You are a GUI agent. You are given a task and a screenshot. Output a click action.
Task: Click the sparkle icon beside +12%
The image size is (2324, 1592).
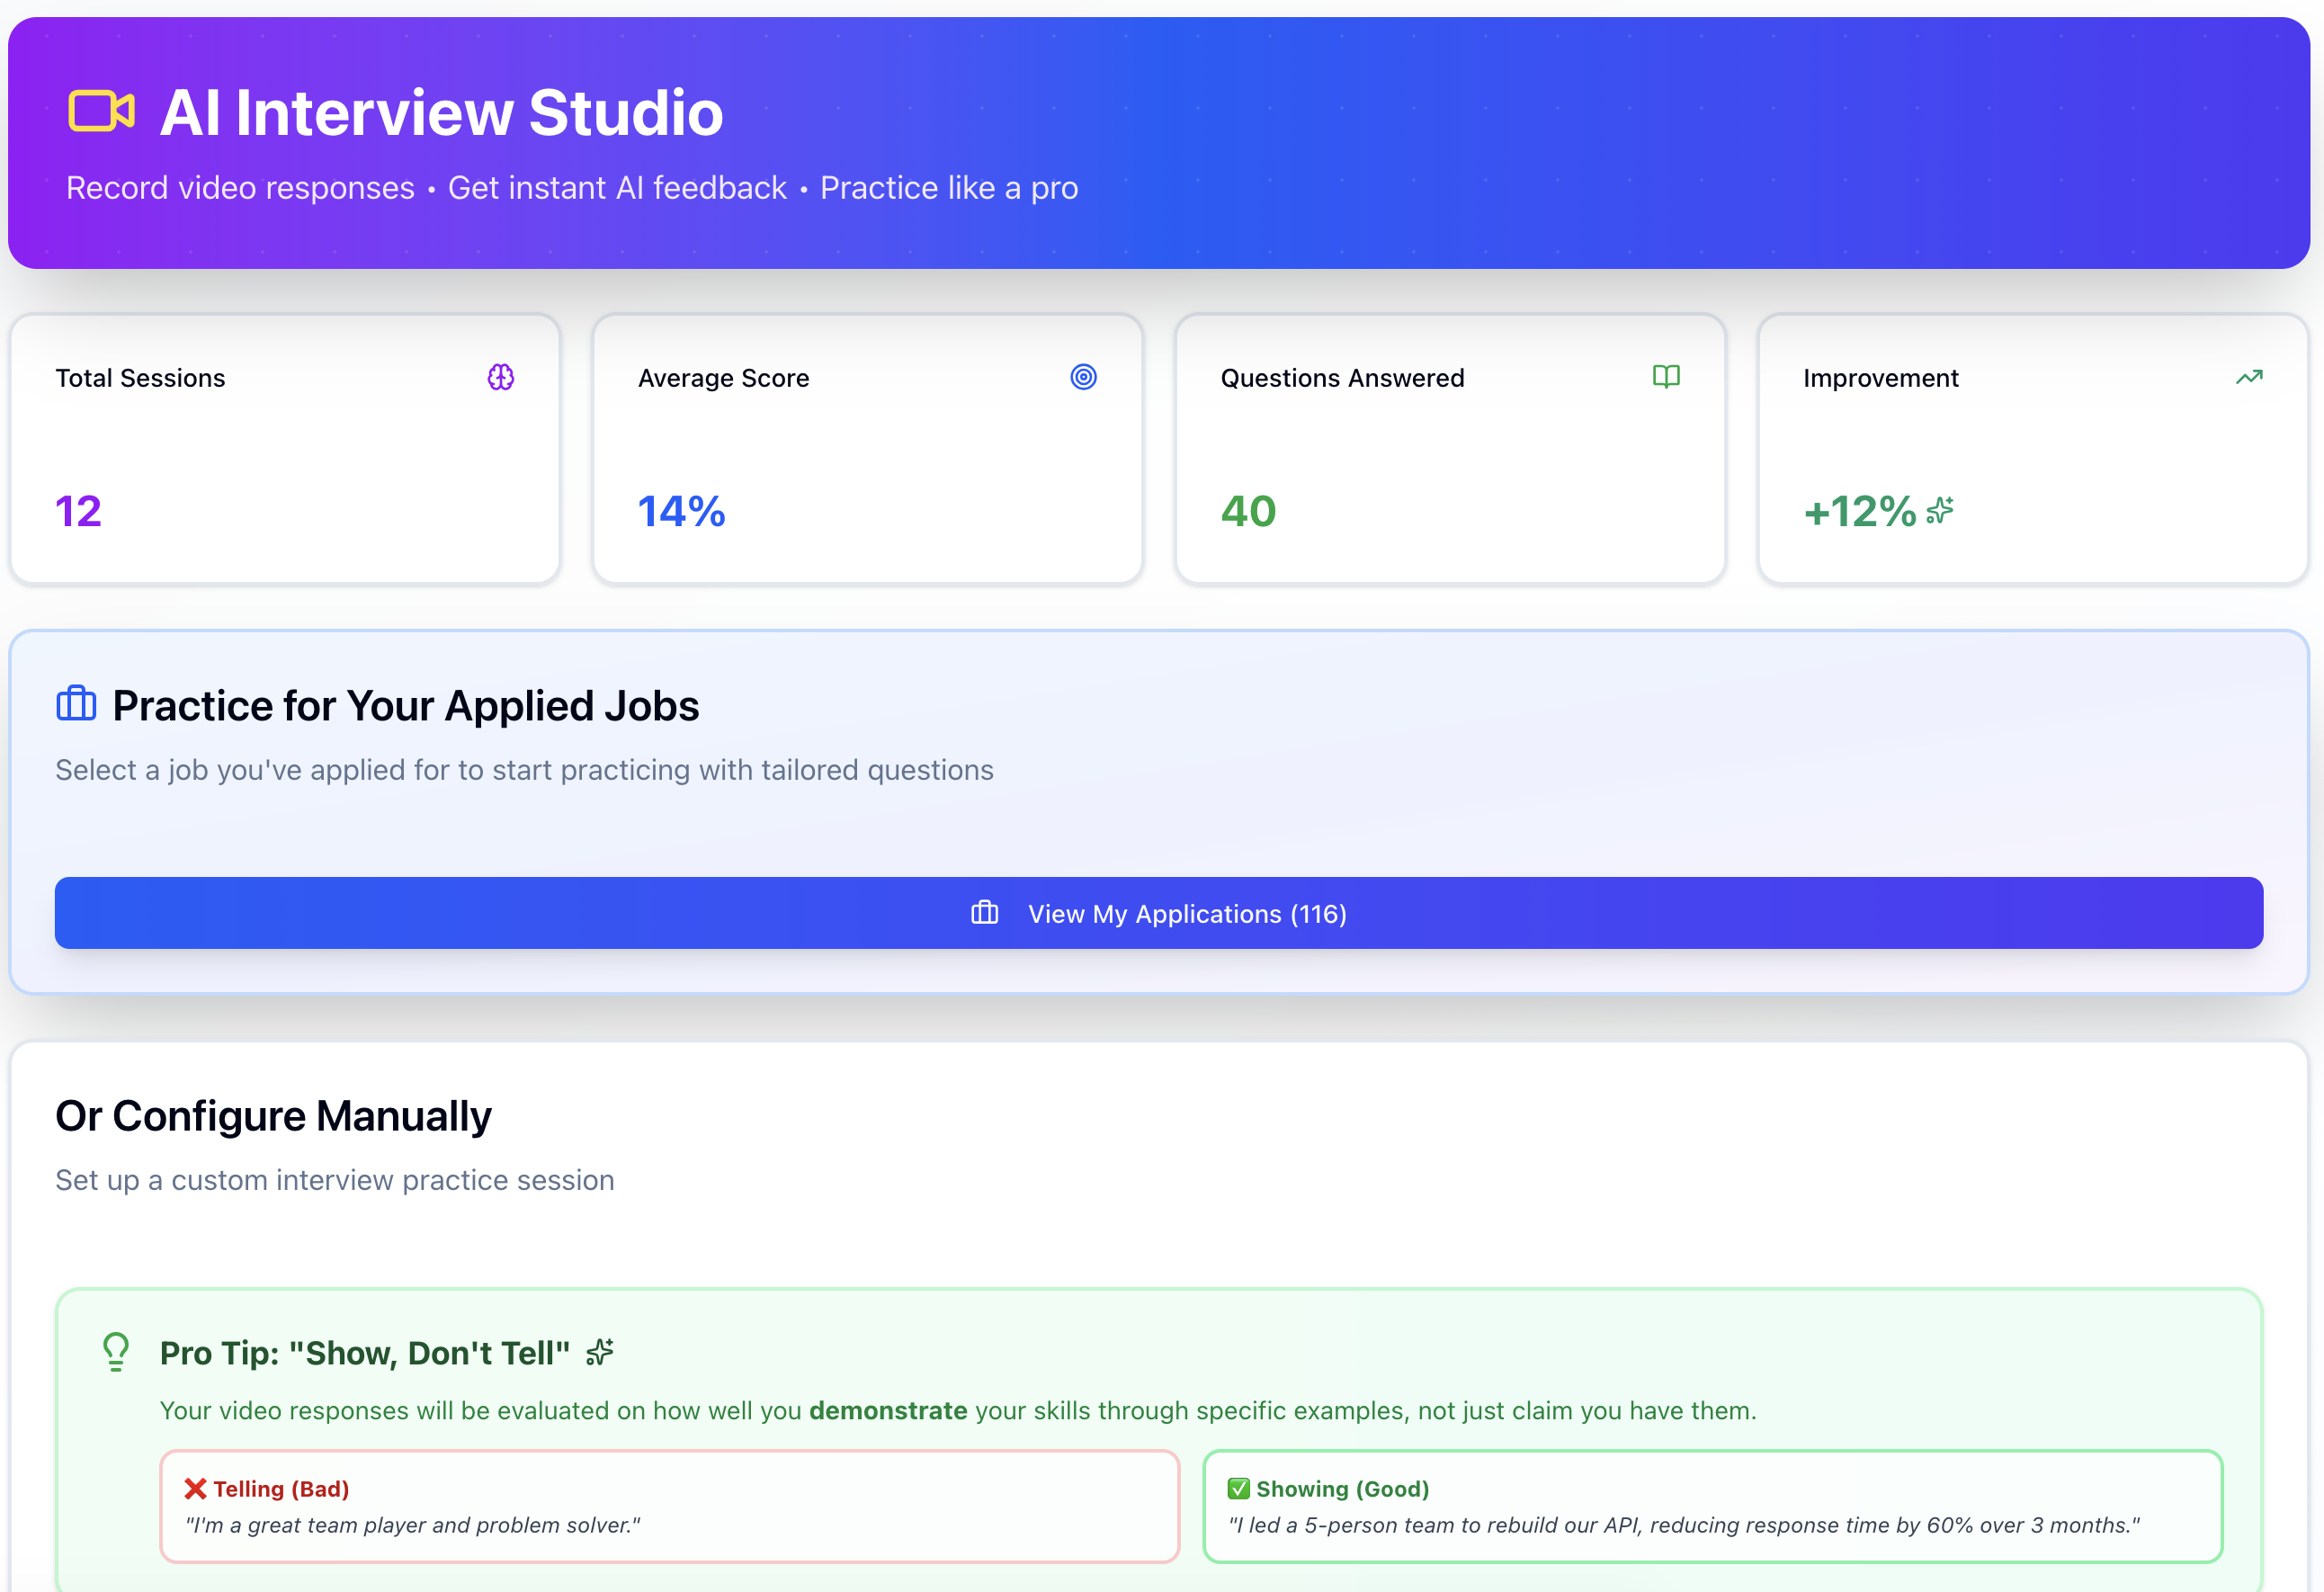coord(1940,511)
